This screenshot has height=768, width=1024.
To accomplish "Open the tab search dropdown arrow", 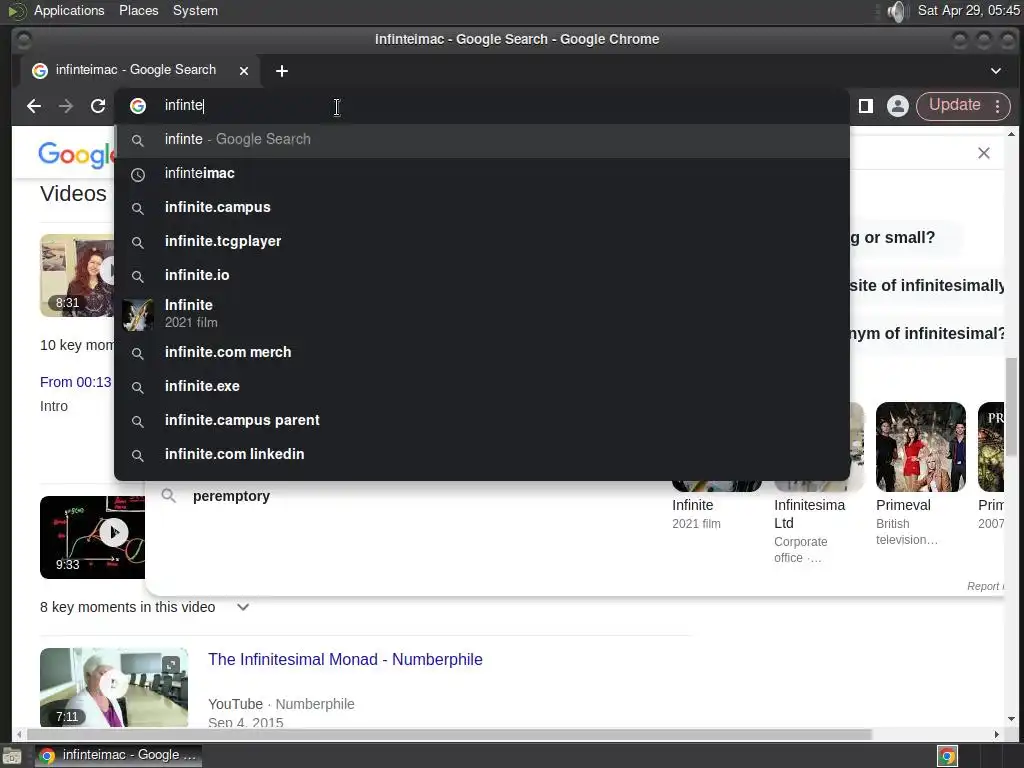I will coord(995,71).
